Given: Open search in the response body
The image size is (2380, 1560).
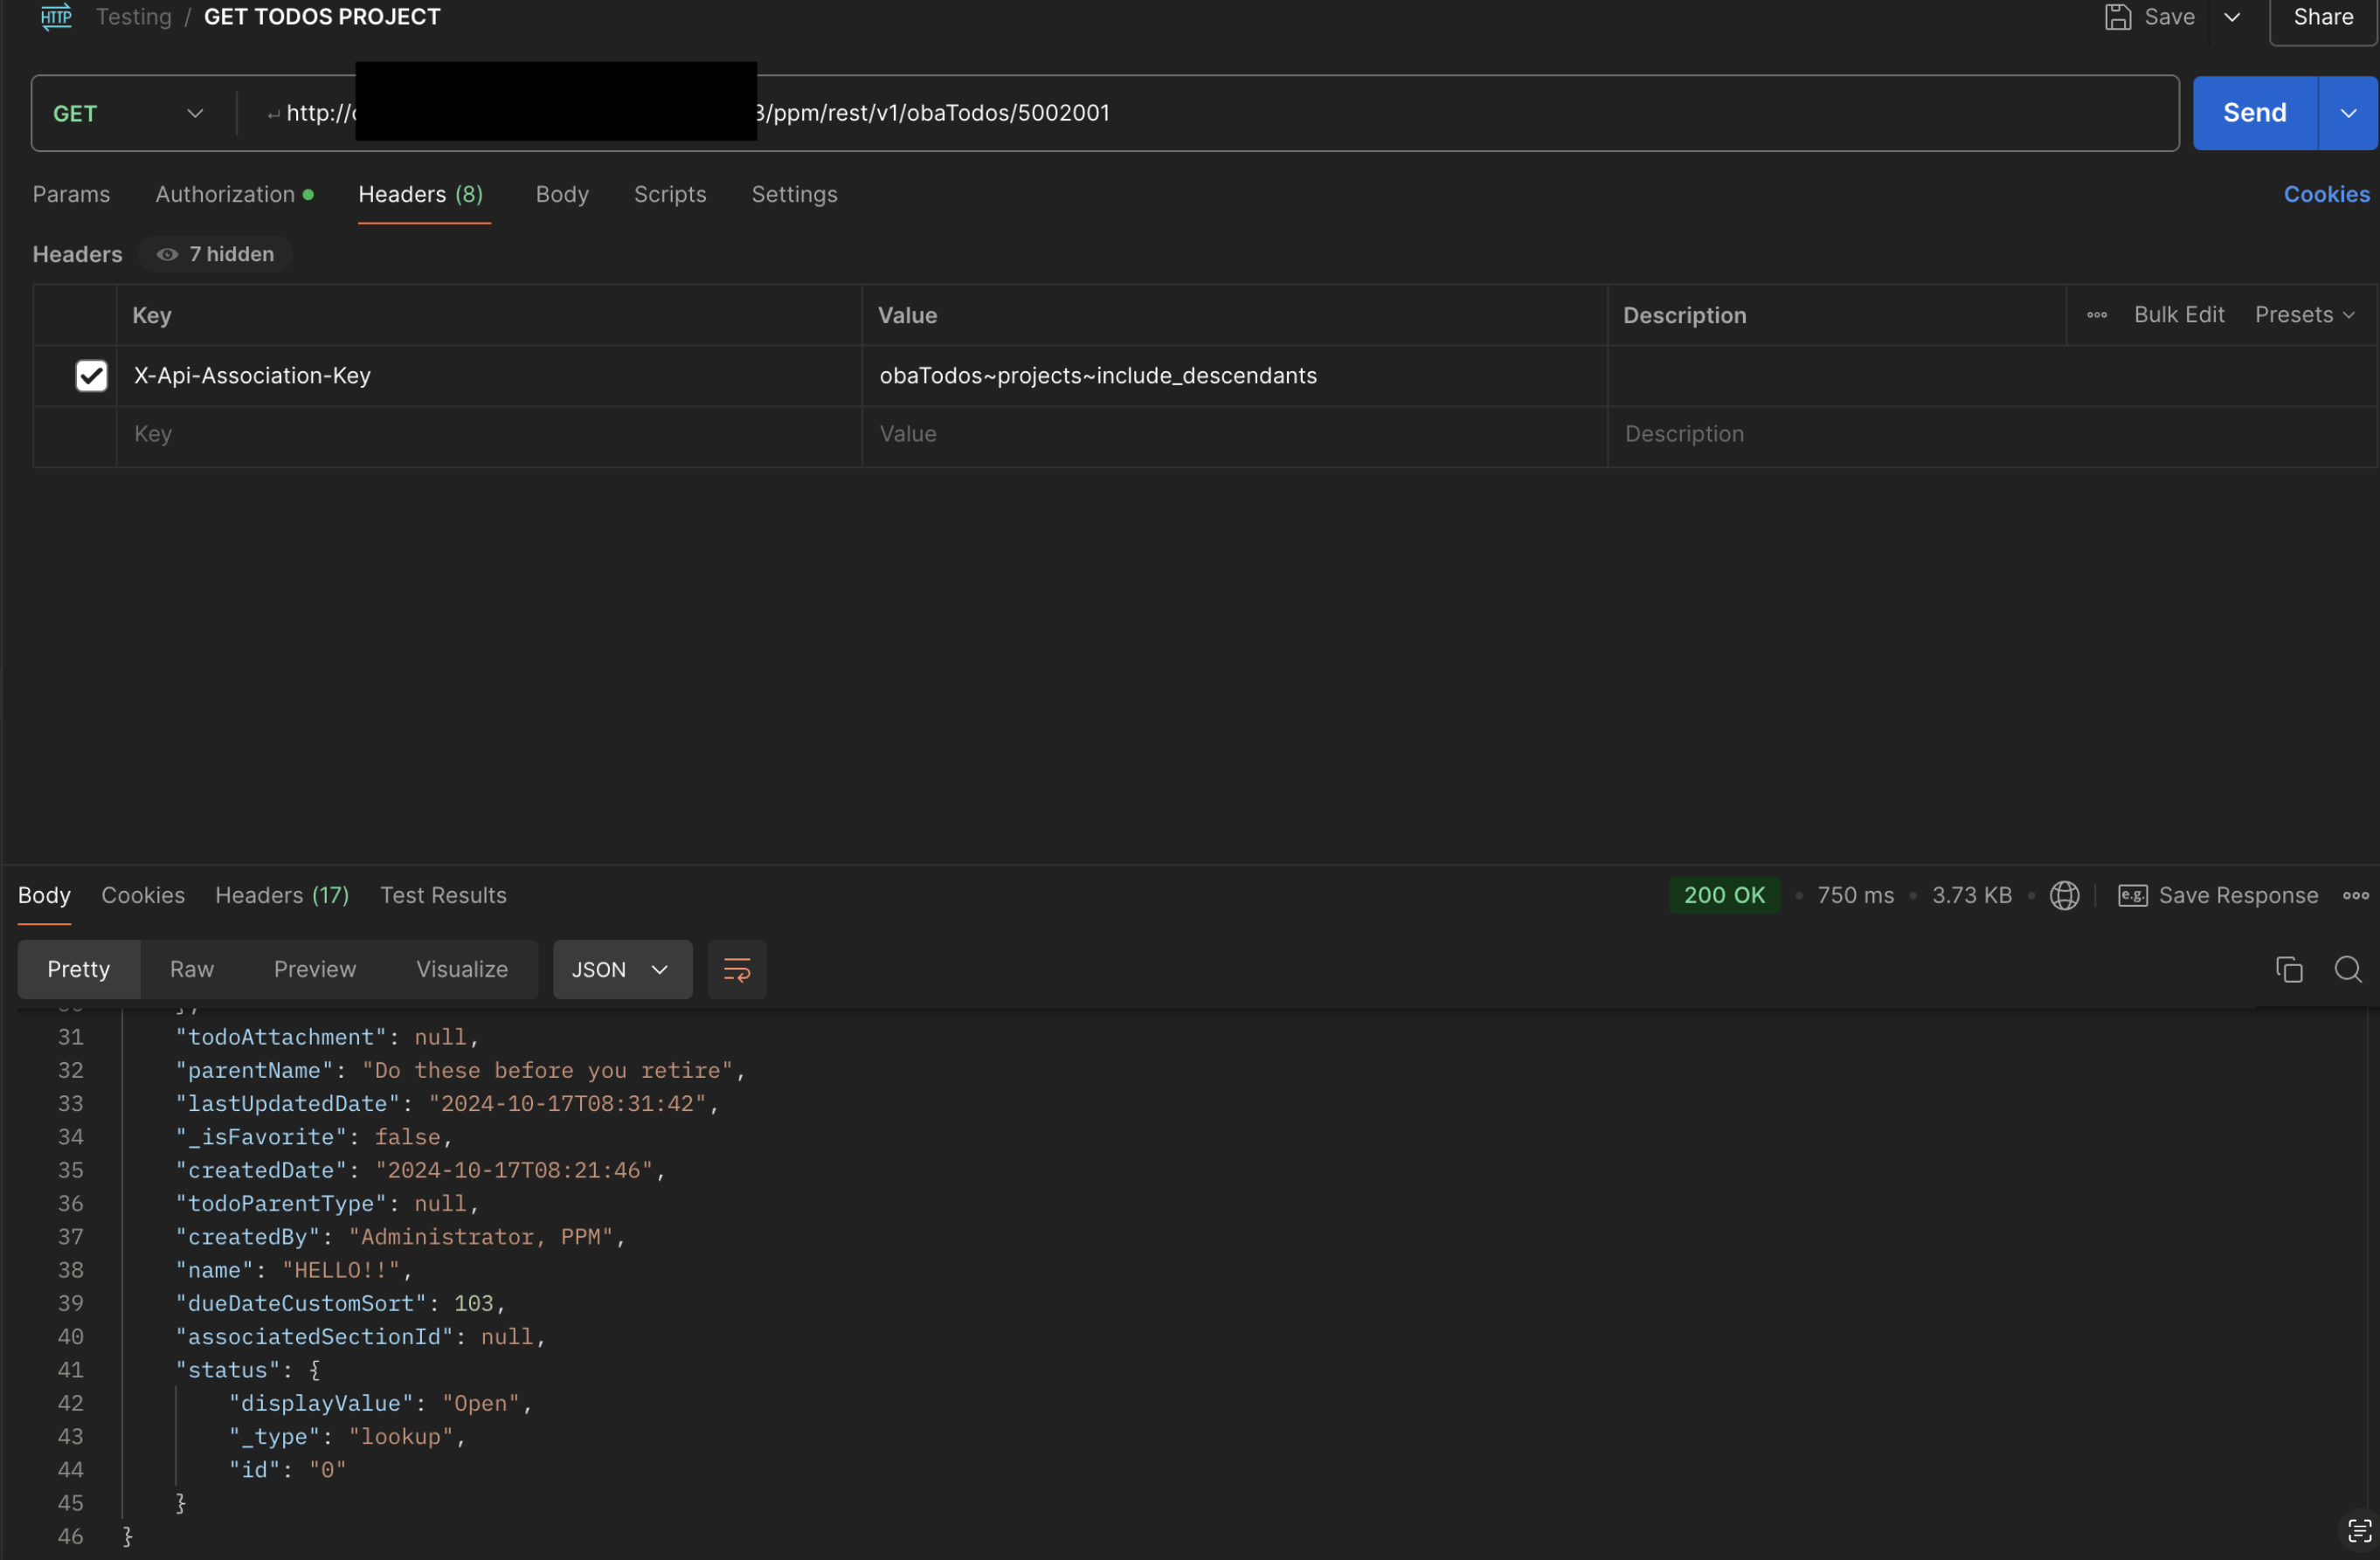Looking at the screenshot, I should coord(2347,969).
